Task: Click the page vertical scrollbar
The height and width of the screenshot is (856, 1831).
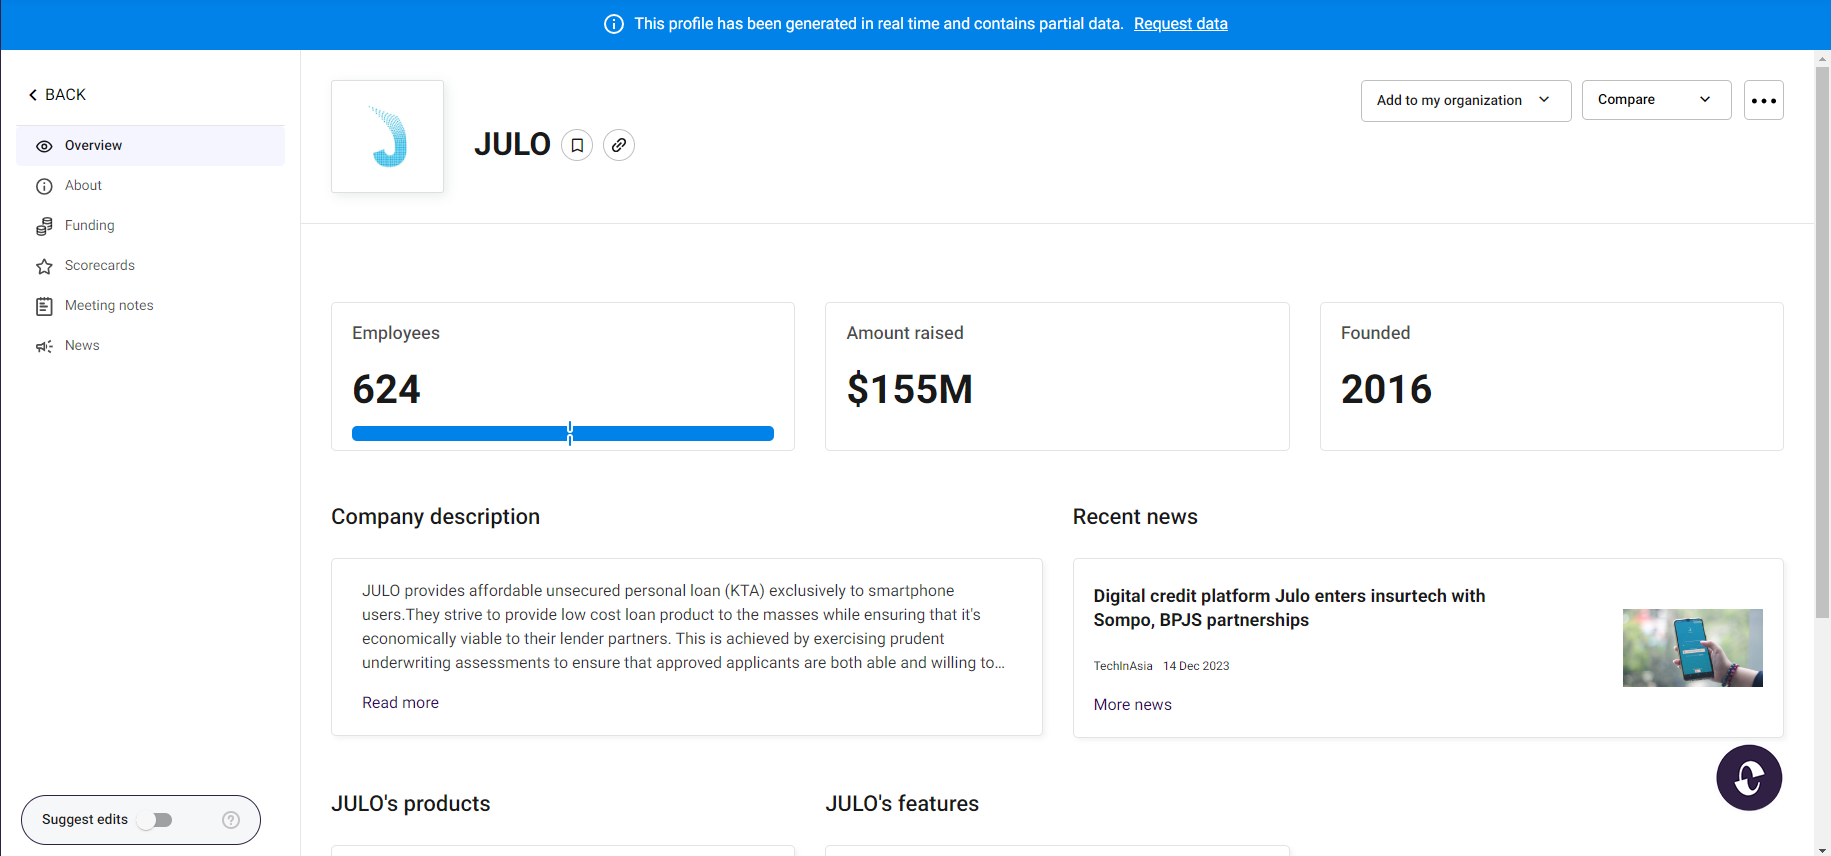Action: click(x=1823, y=341)
